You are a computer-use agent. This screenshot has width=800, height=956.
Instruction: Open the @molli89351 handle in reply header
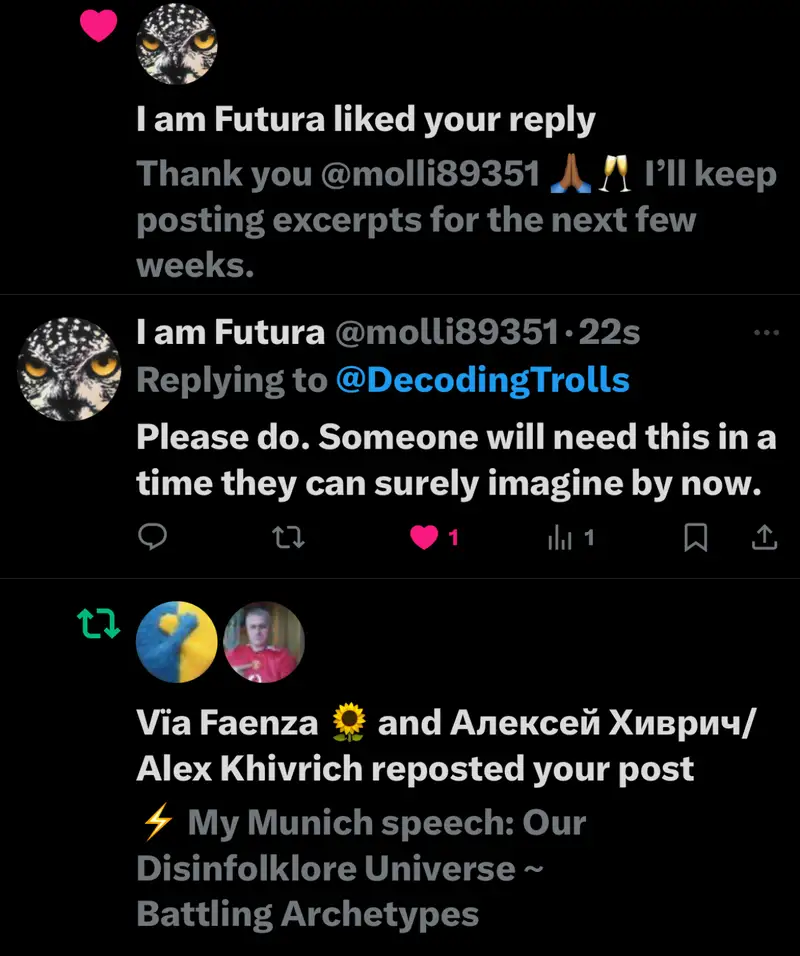pyautogui.click(x=445, y=332)
